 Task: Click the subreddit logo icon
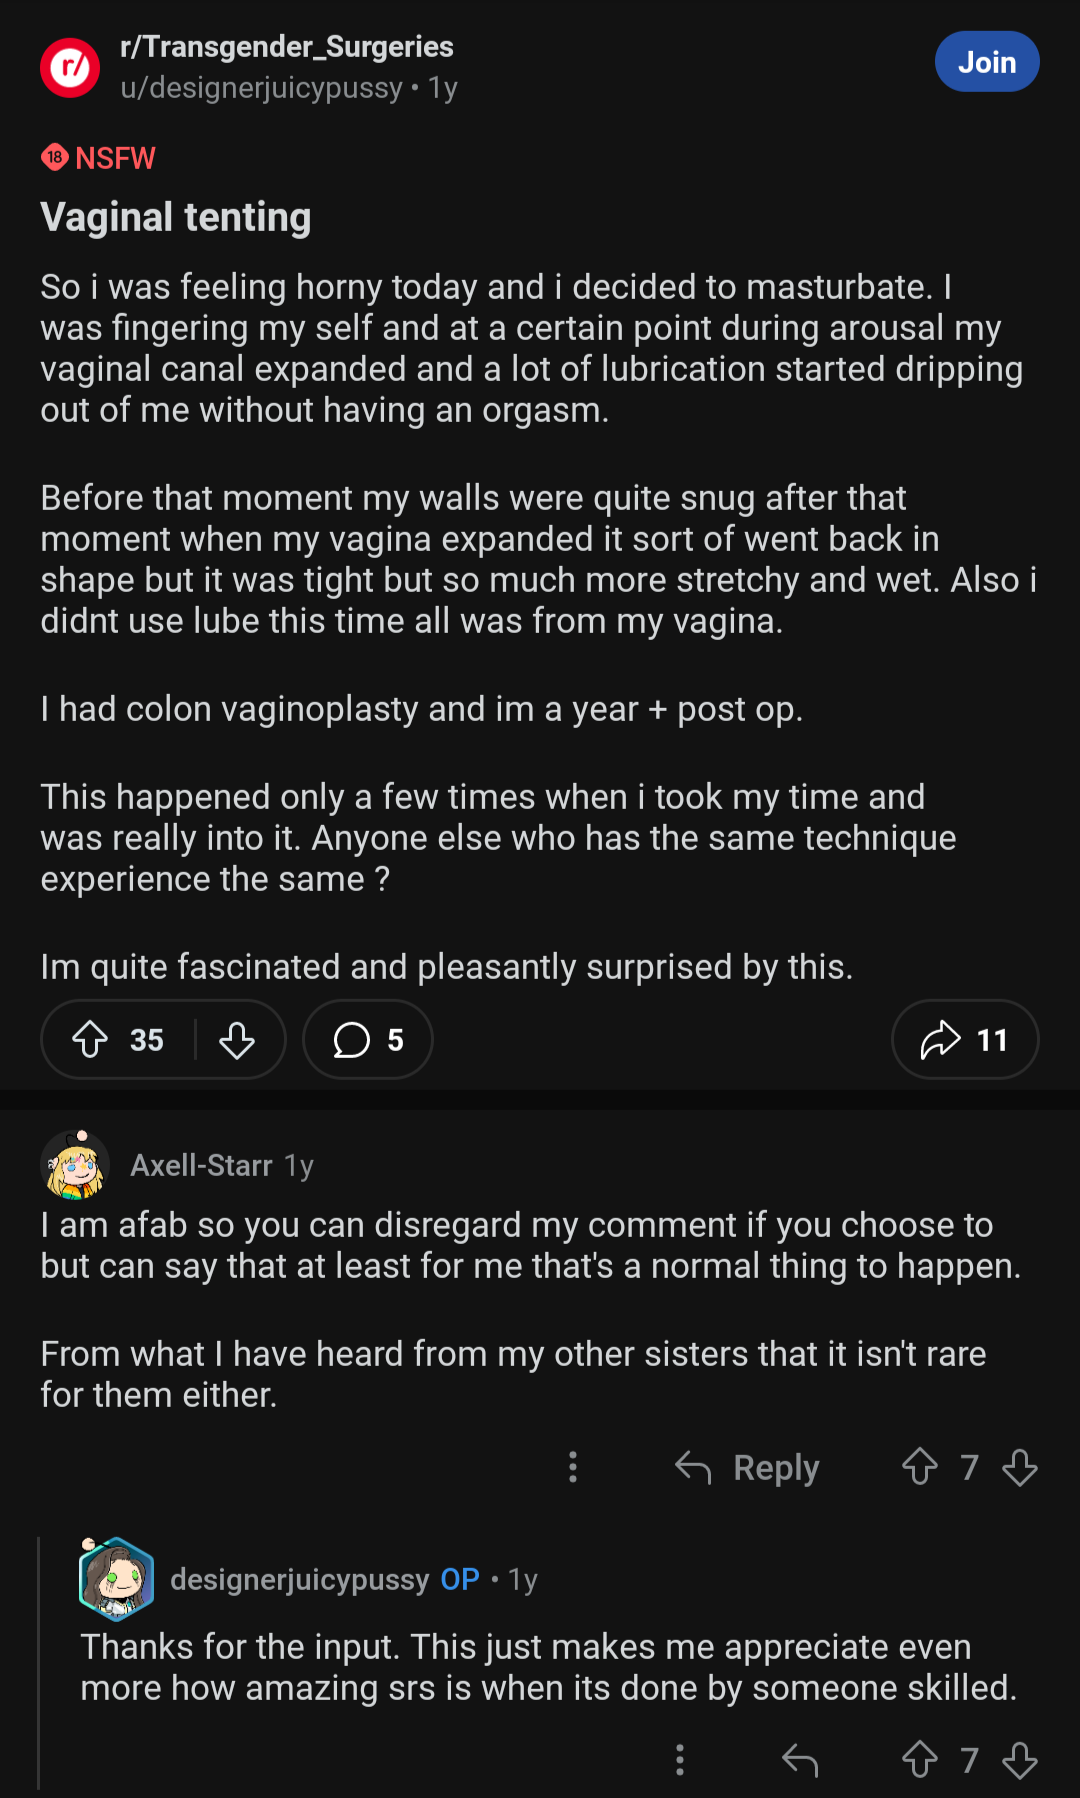70,67
